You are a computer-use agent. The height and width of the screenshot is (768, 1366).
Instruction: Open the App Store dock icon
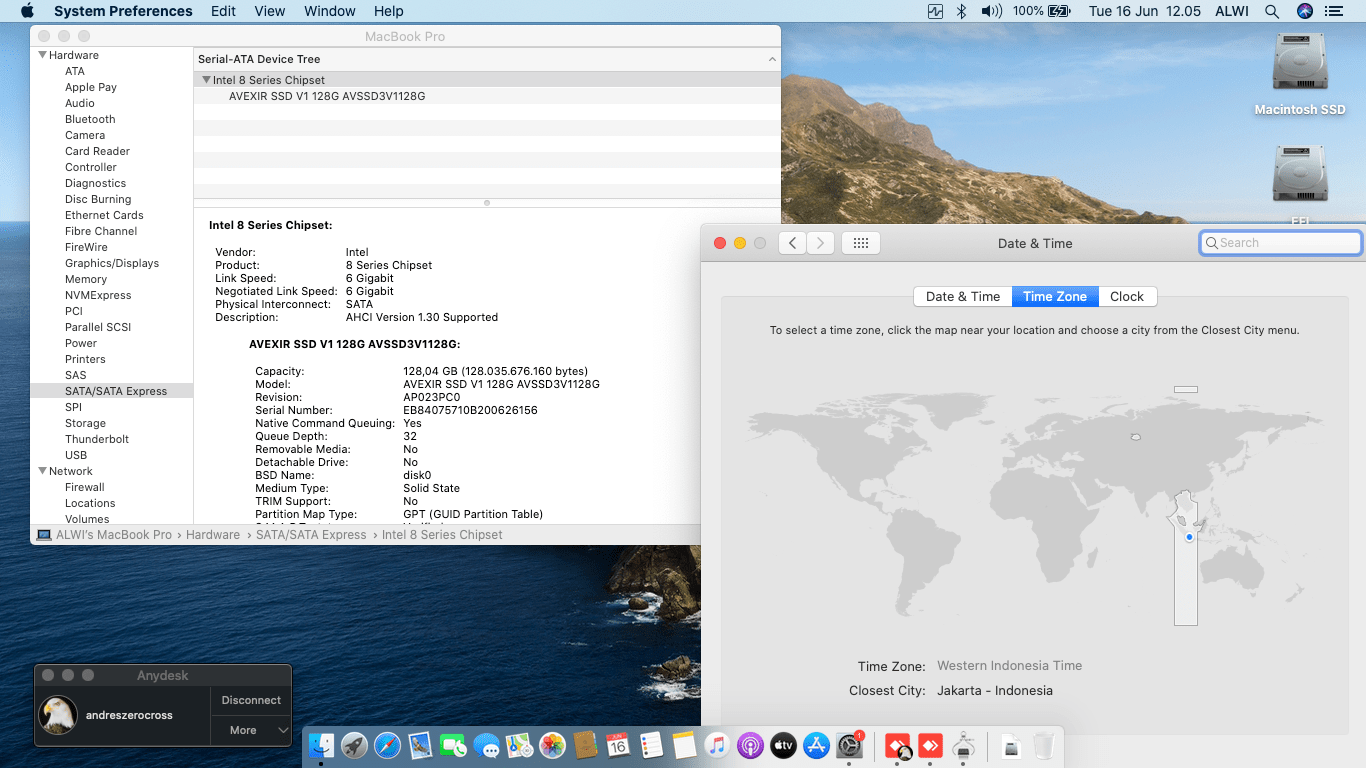pos(816,745)
